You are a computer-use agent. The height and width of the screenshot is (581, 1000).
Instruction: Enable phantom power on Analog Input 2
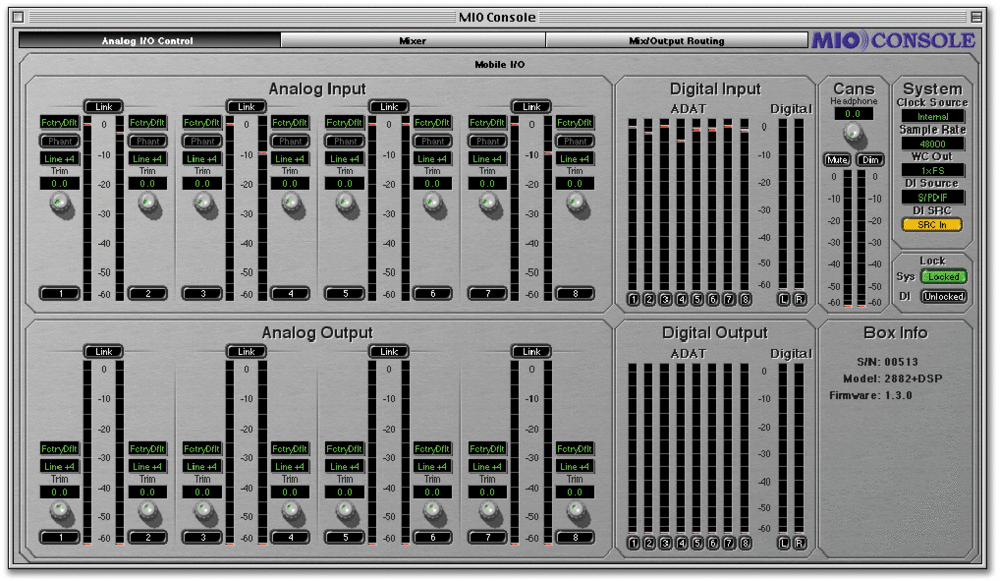click(147, 141)
